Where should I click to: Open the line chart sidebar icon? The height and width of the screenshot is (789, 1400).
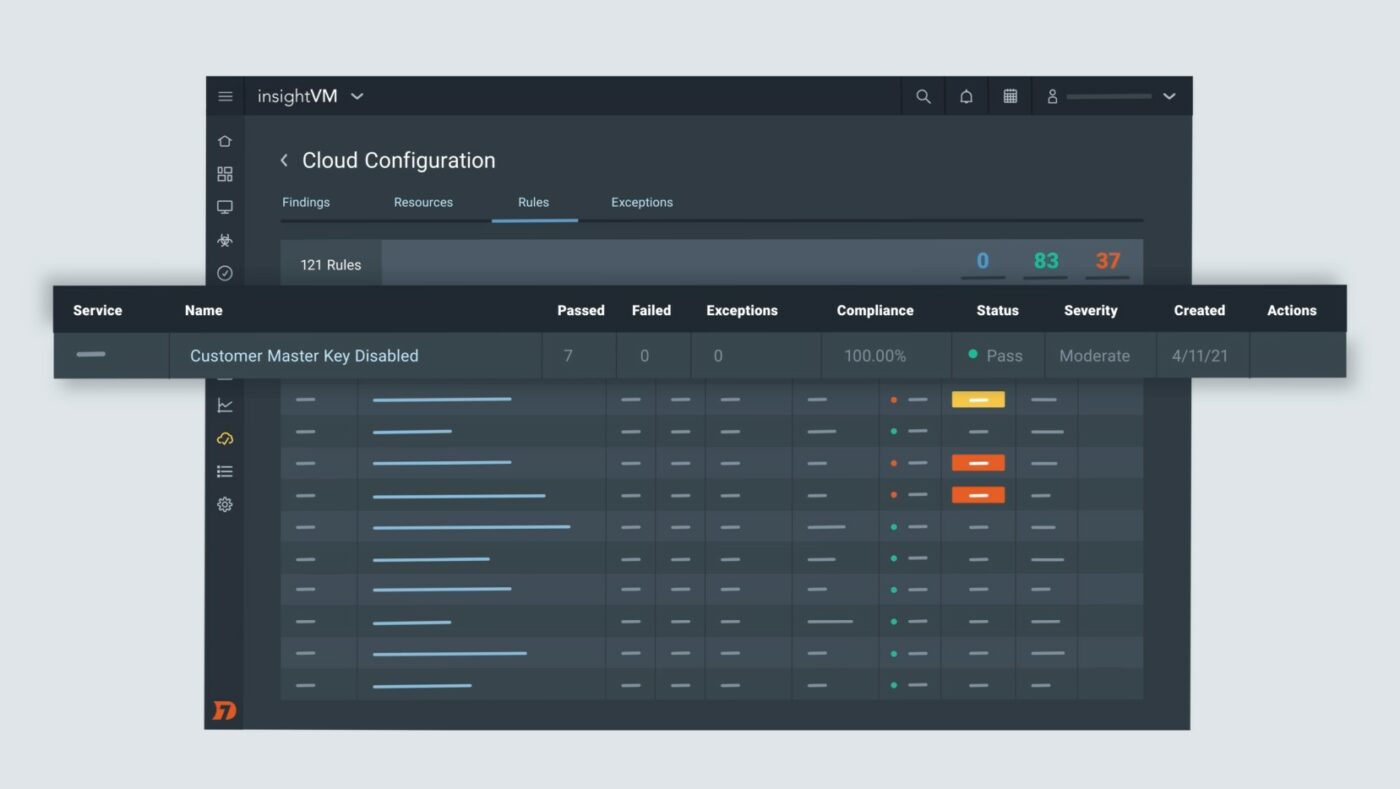point(225,405)
